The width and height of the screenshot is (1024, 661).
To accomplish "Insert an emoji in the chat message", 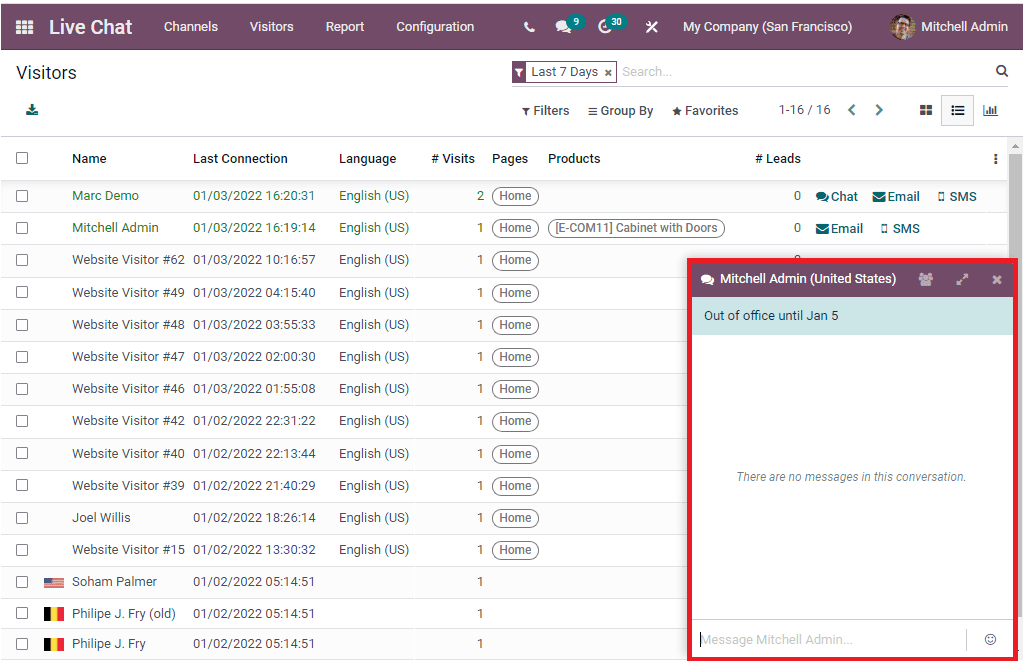I will point(989,639).
